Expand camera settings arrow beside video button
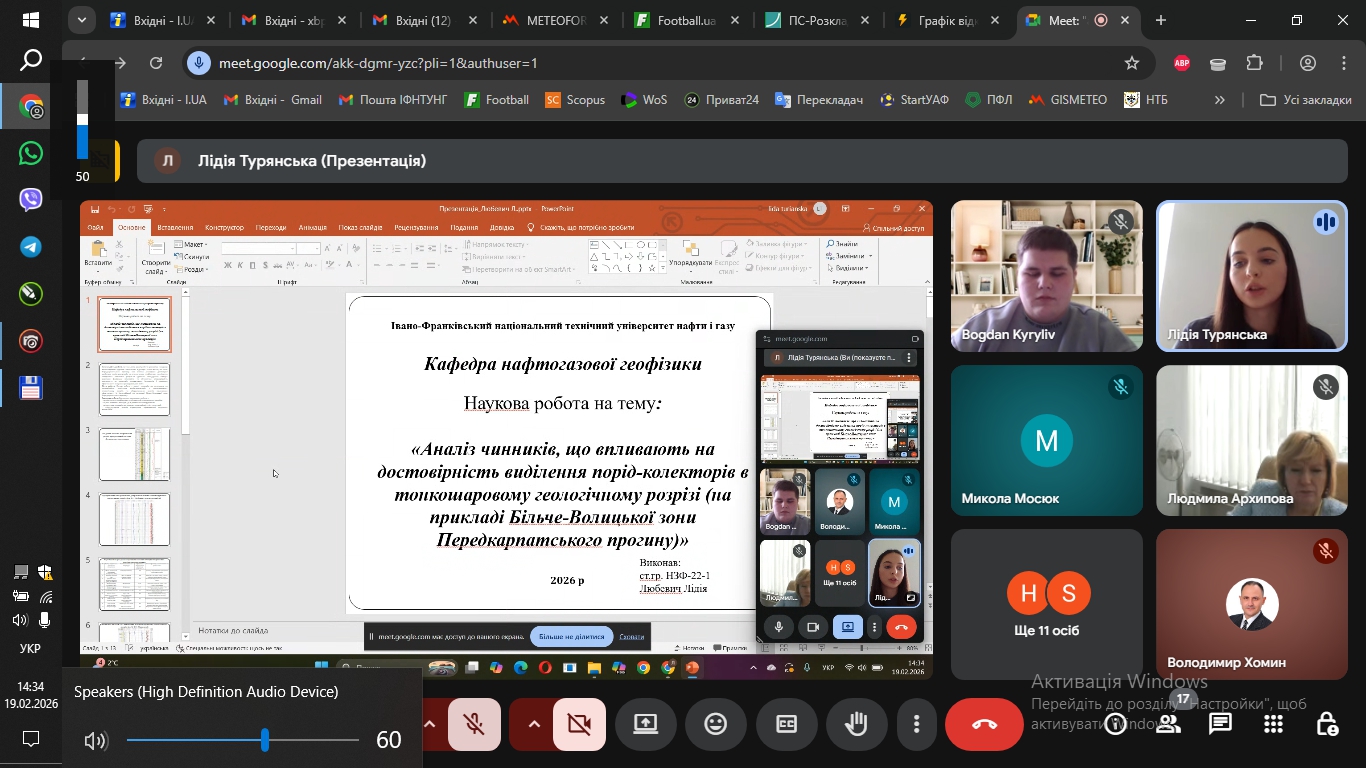This screenshot has width=1366, height=768. point(534,724)
